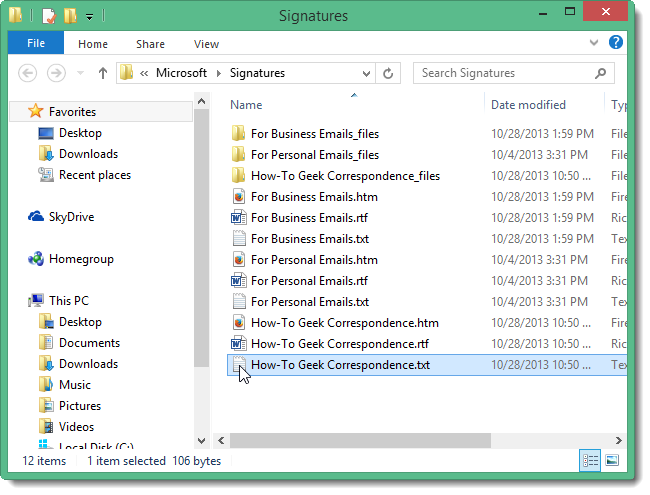The height and width of the screenshot is (495, 650).
Task: Select For Personal Emails.htm Firefox icon
Action: [x=238, y=260]
